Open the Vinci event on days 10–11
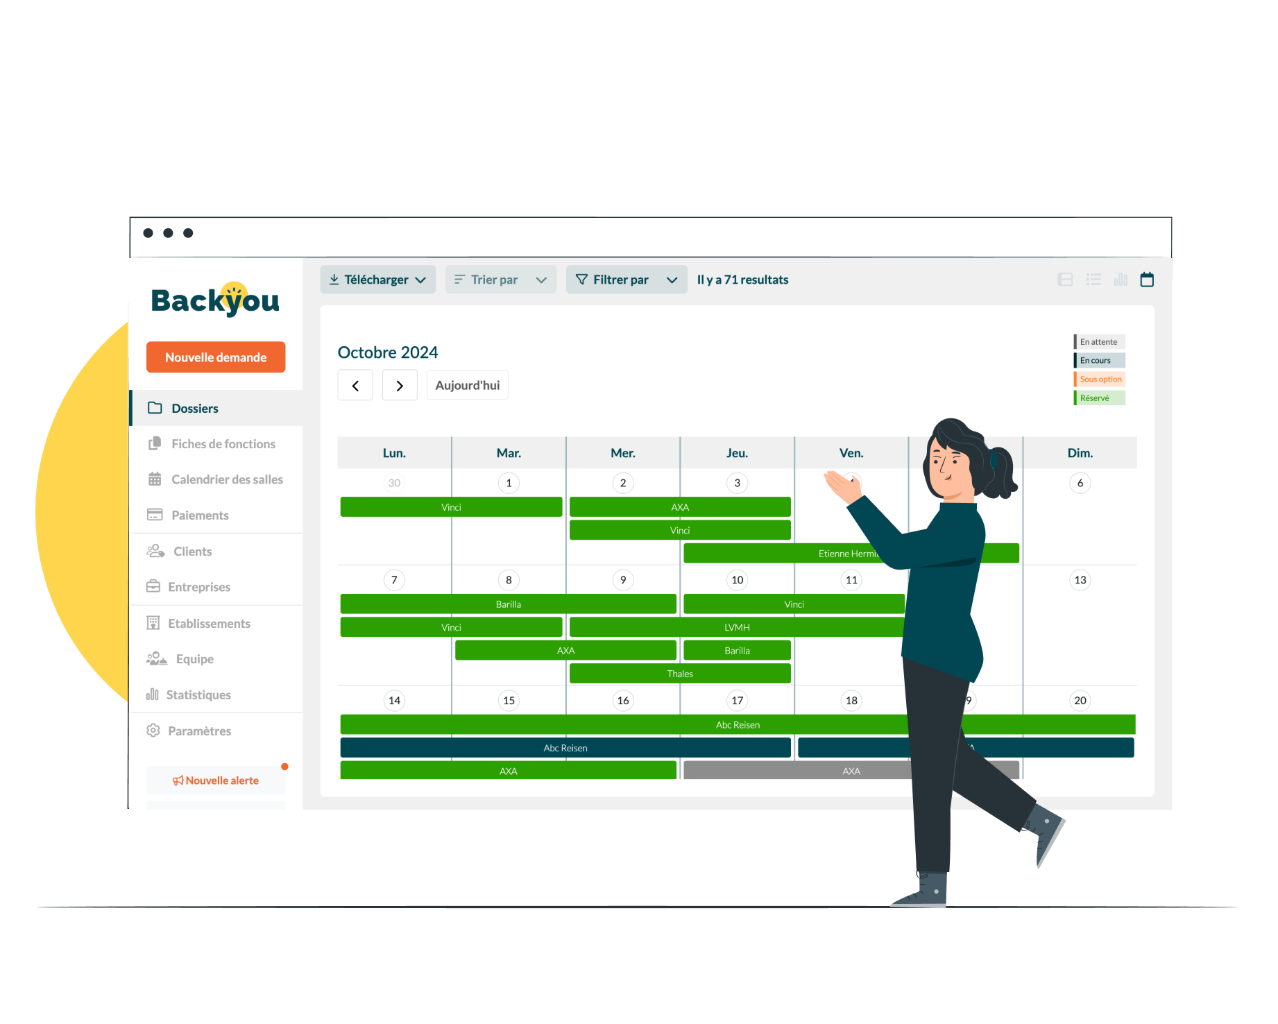Image resolution: width=1278 pixels, height=1024 pixels. [794, 604]
